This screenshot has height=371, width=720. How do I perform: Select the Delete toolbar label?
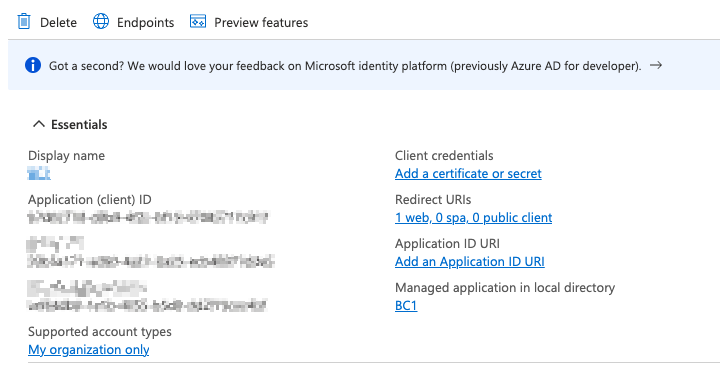click(58, 22)
